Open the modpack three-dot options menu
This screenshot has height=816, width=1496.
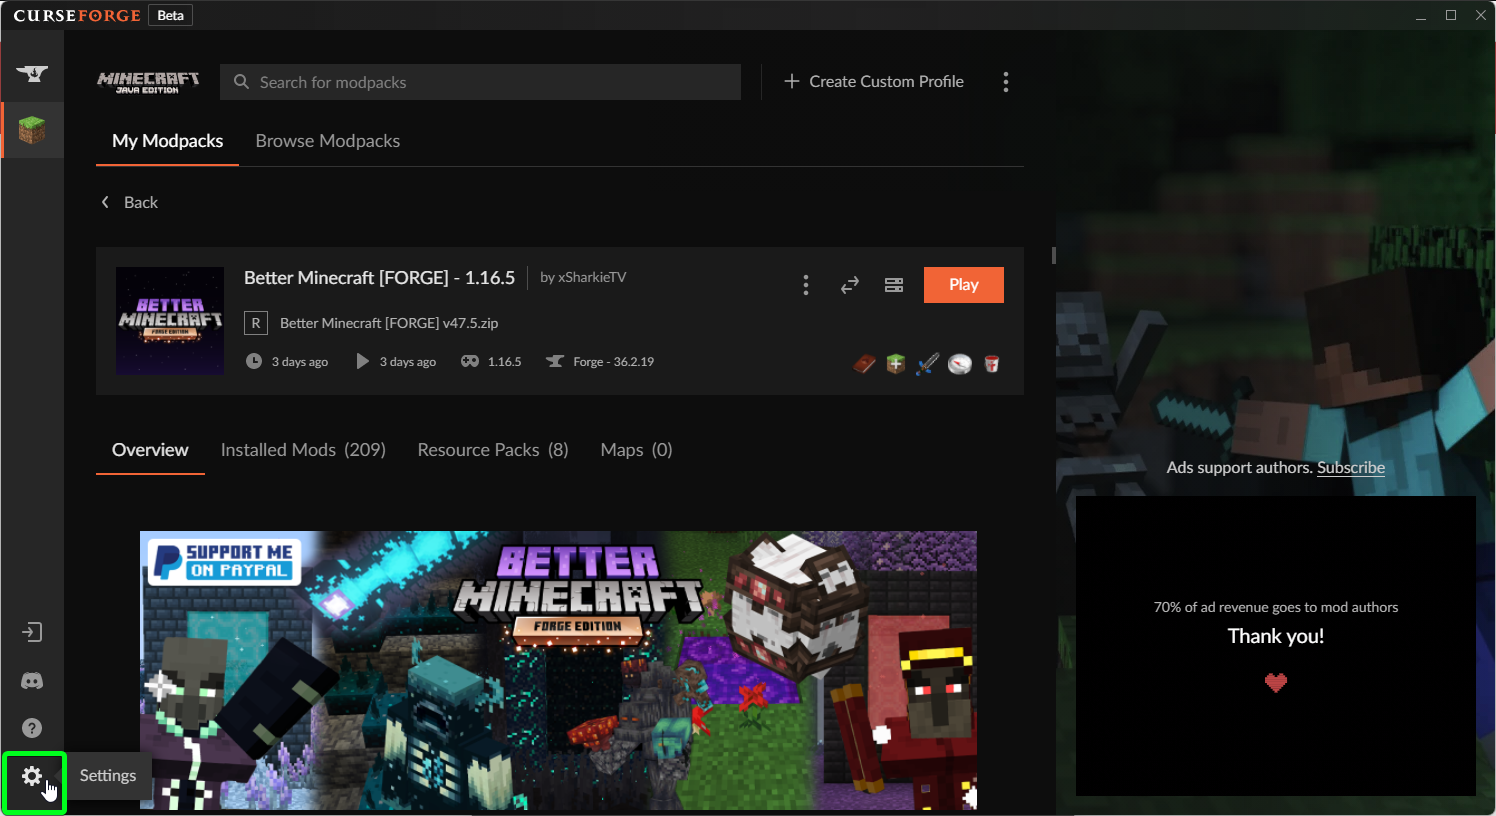[x=805, y=285]
